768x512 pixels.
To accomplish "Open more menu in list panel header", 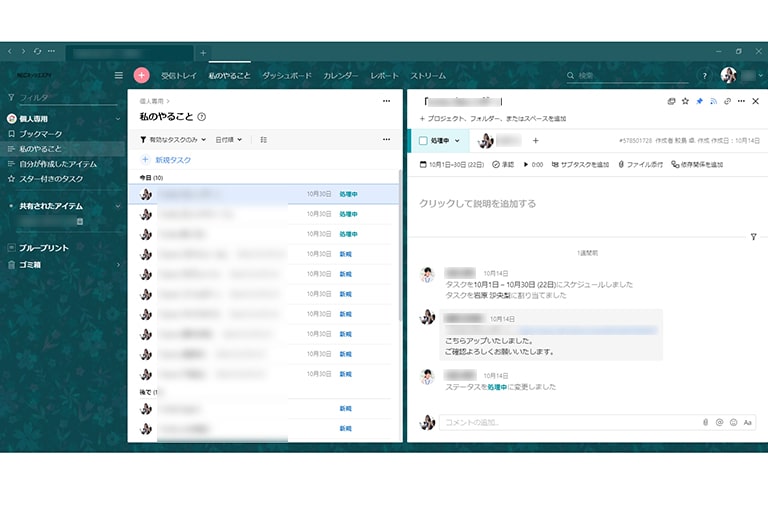I will pyautogui.click(x=386, y=101).
